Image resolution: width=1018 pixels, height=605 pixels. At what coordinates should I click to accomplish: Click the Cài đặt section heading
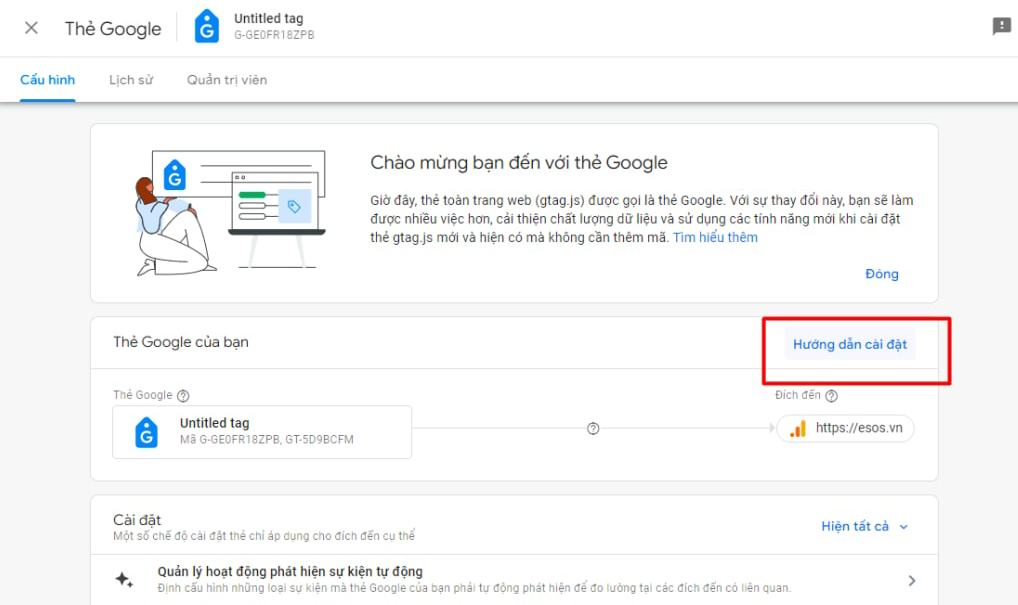pyautogui.click(x=137, y=520)
